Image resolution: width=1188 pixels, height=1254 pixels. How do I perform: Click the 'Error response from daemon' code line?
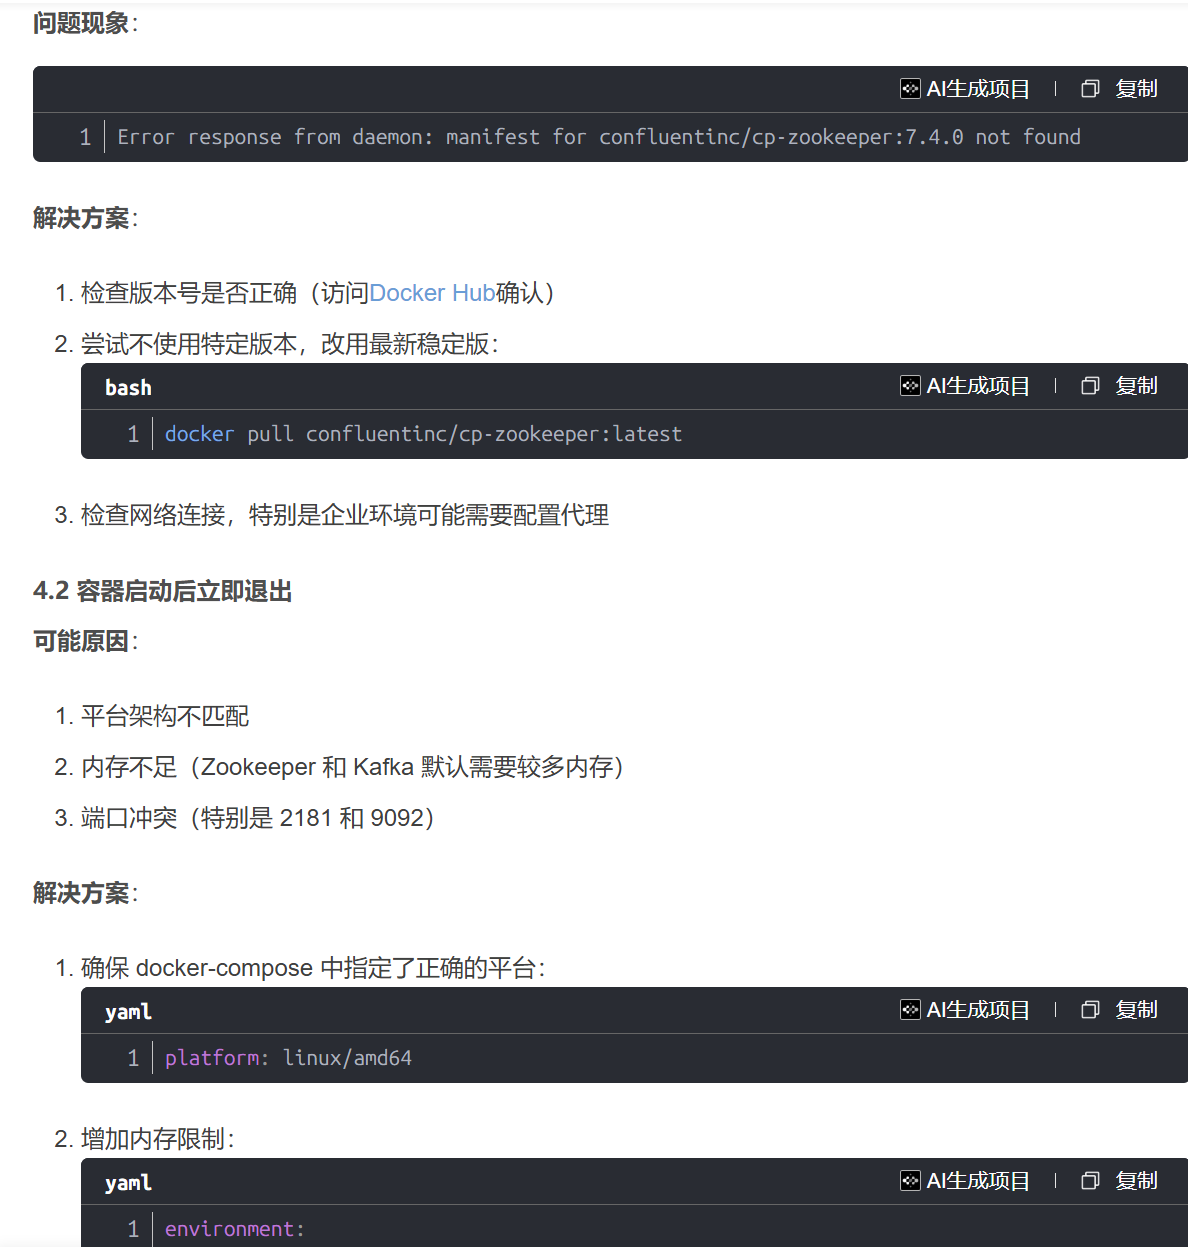click(598, 137)
